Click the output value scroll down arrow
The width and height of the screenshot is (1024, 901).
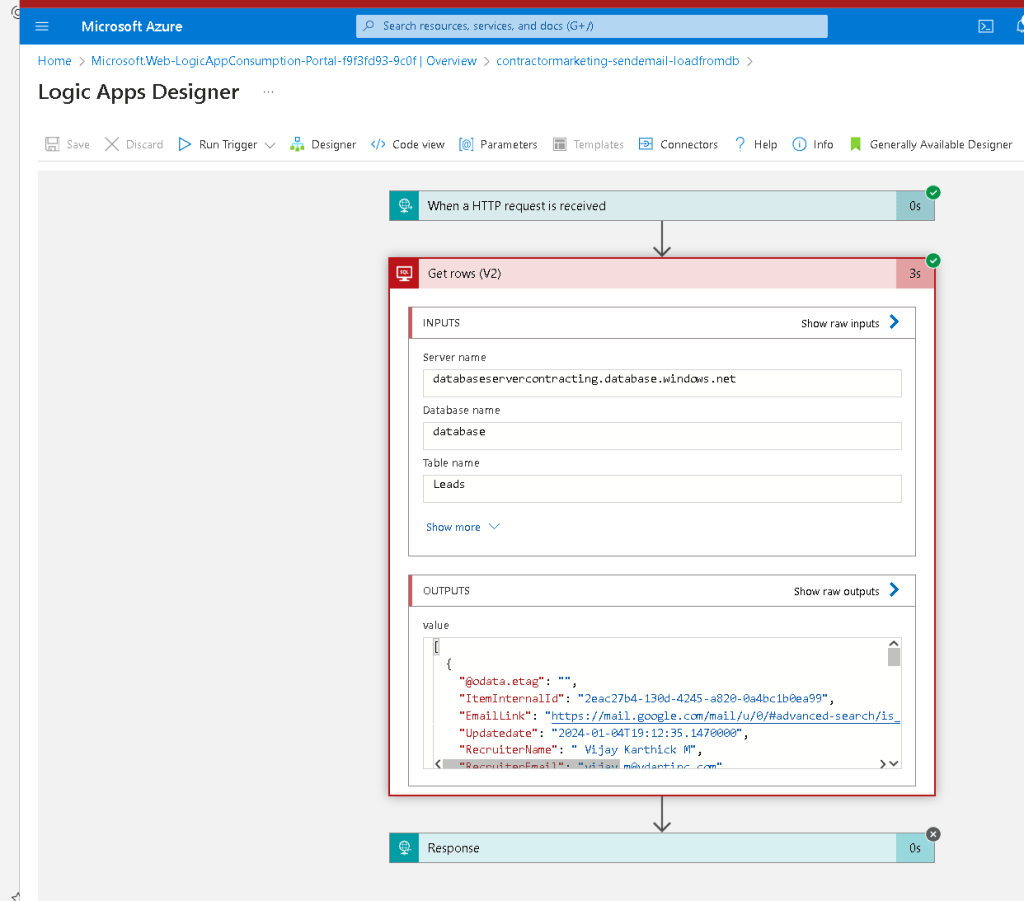coord(893,763)
